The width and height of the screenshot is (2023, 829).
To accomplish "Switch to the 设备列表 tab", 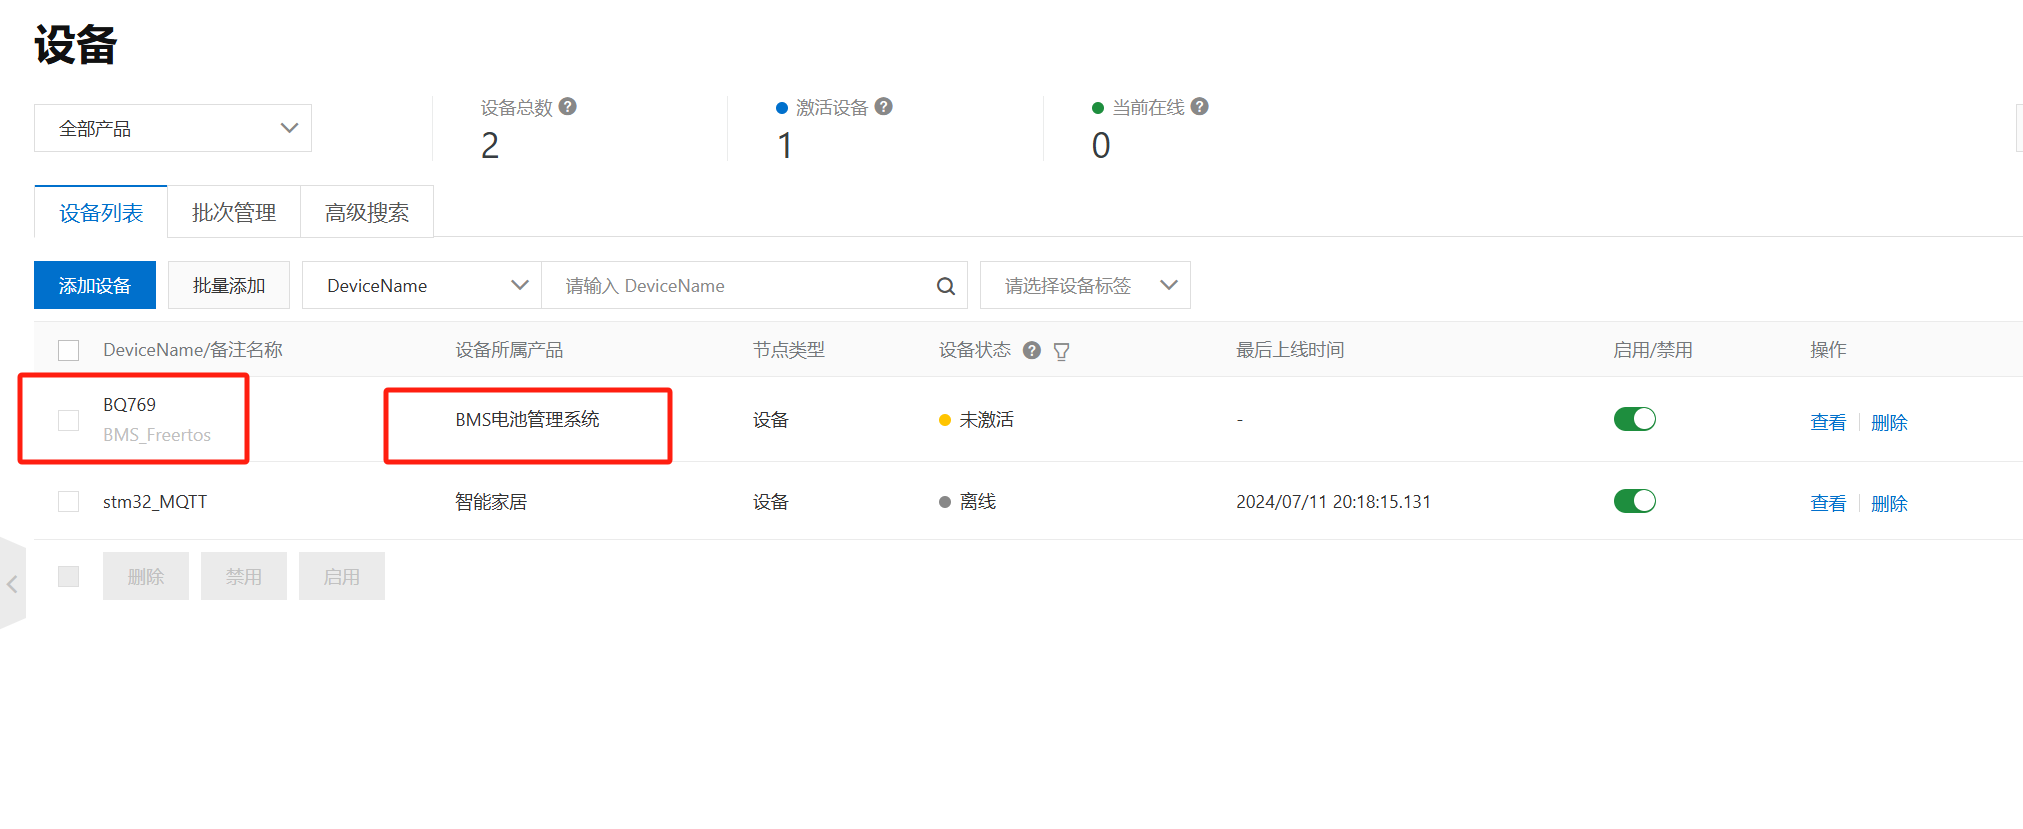I will (x=101, y=212).
